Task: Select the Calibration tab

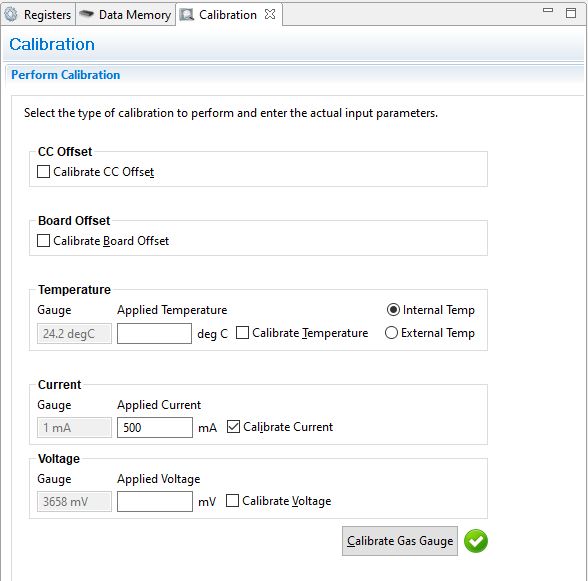Action: pos(228,15)
